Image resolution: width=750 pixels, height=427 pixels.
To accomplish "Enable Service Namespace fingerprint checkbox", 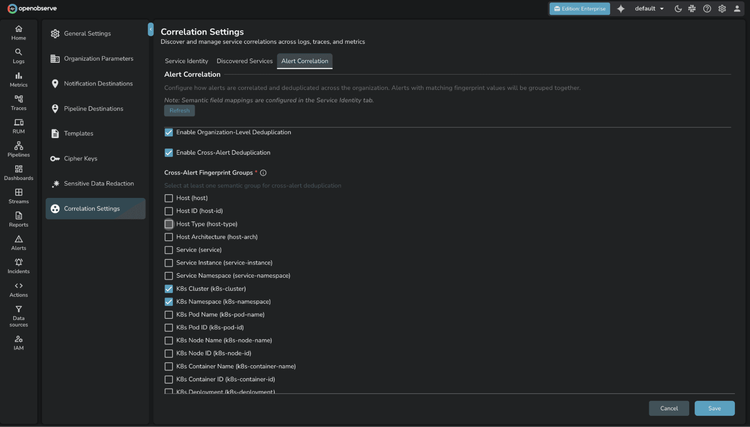I will click(169, 276).
